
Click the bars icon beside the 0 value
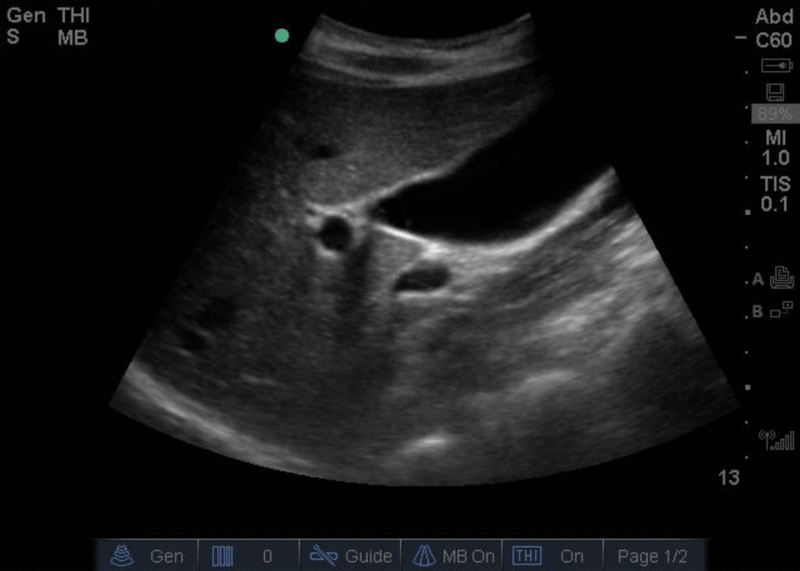click(x=222, y=556)
